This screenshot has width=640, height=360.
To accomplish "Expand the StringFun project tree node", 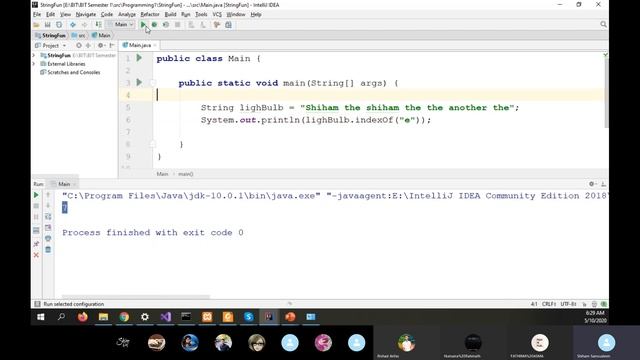I will click(x=34, y=55).
